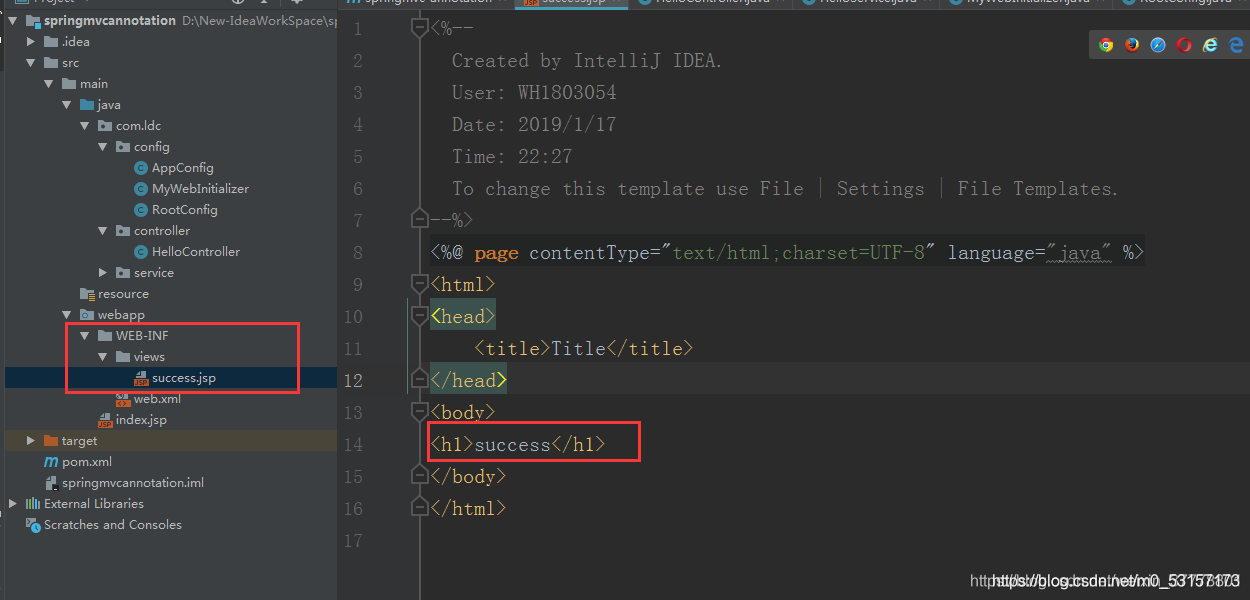Open in Opera browser icon

coord(1184,45)
